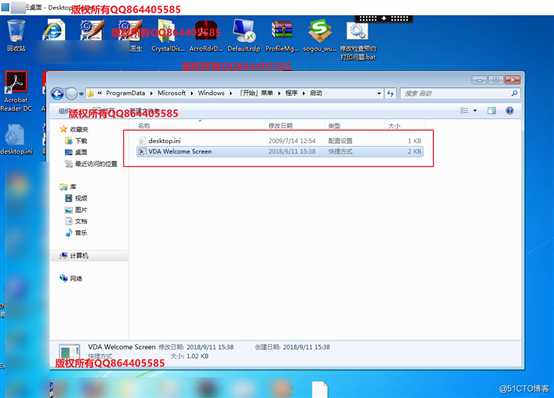Open the AcroRdrD... installer desktop icon
Screen dimensions: 554x398
206,35
